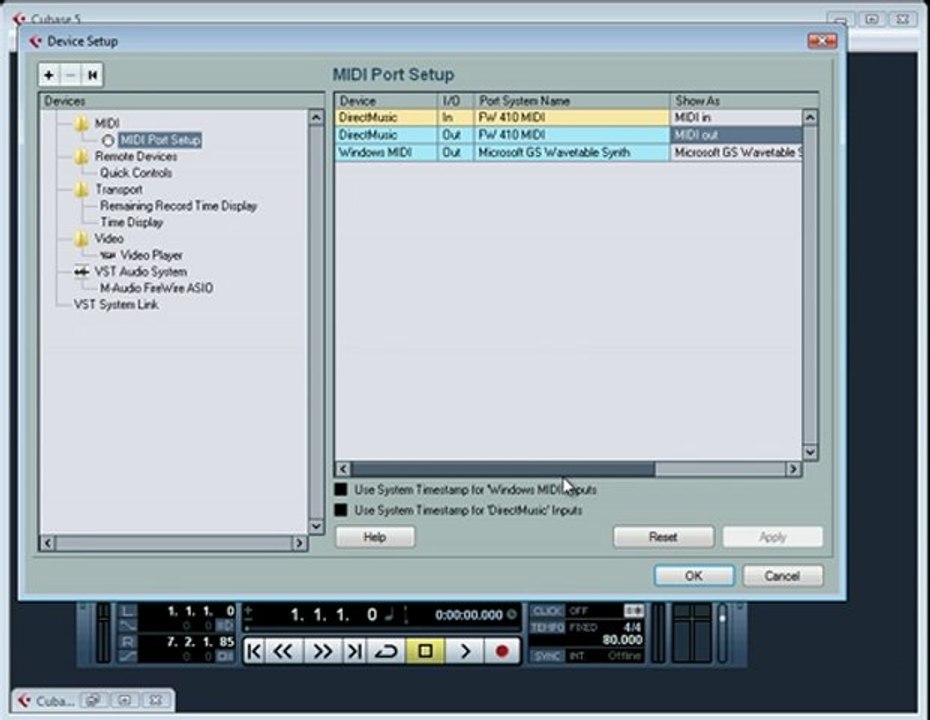
Task: Click the Device column header
Action: pyautogui.click(x=386, y=101)
